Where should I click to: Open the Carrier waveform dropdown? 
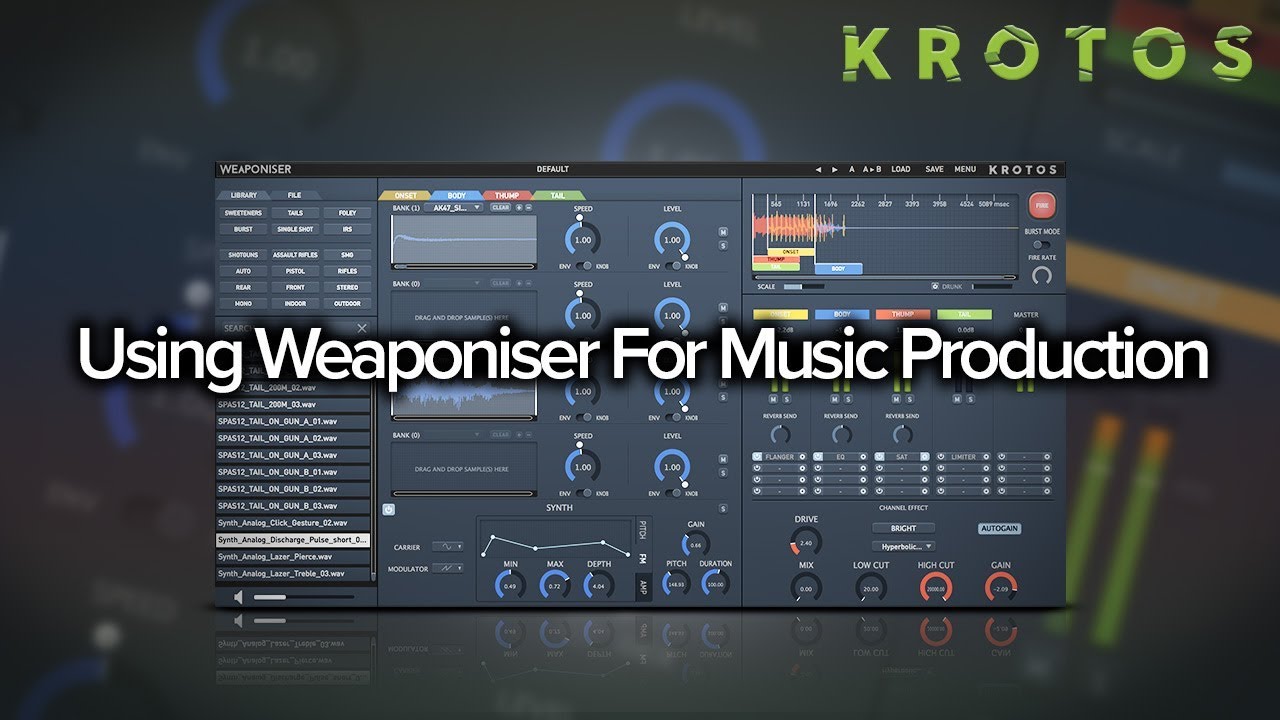click(447, 547)
